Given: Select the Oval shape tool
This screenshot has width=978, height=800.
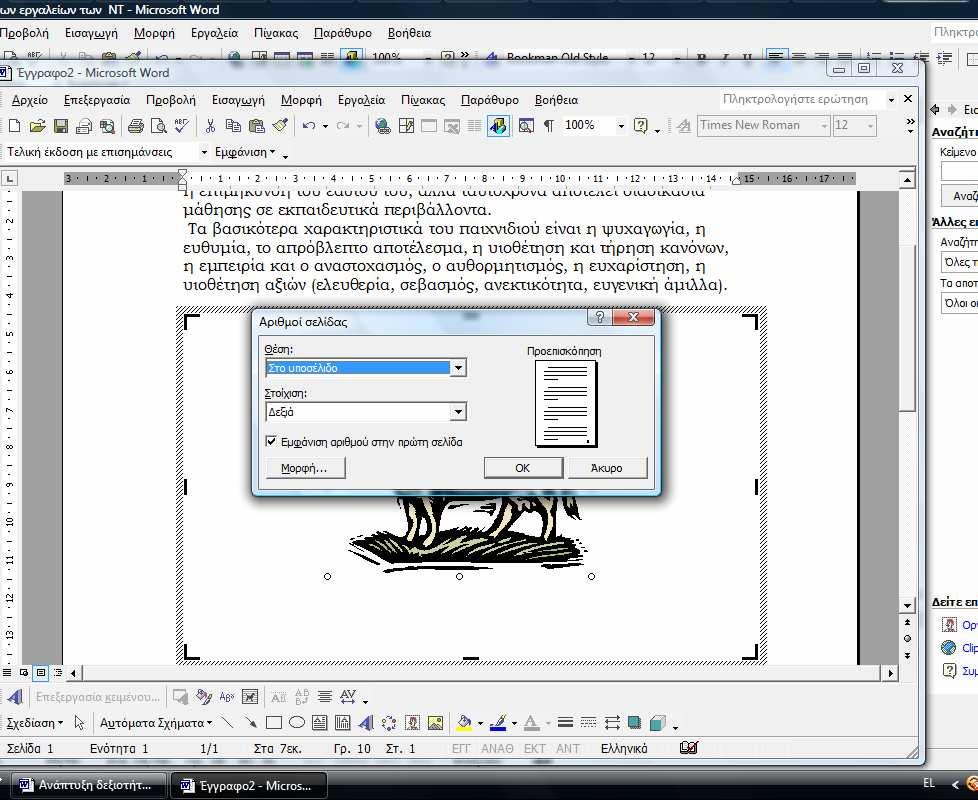Looking at the screenshot, I should coord(296,723).
